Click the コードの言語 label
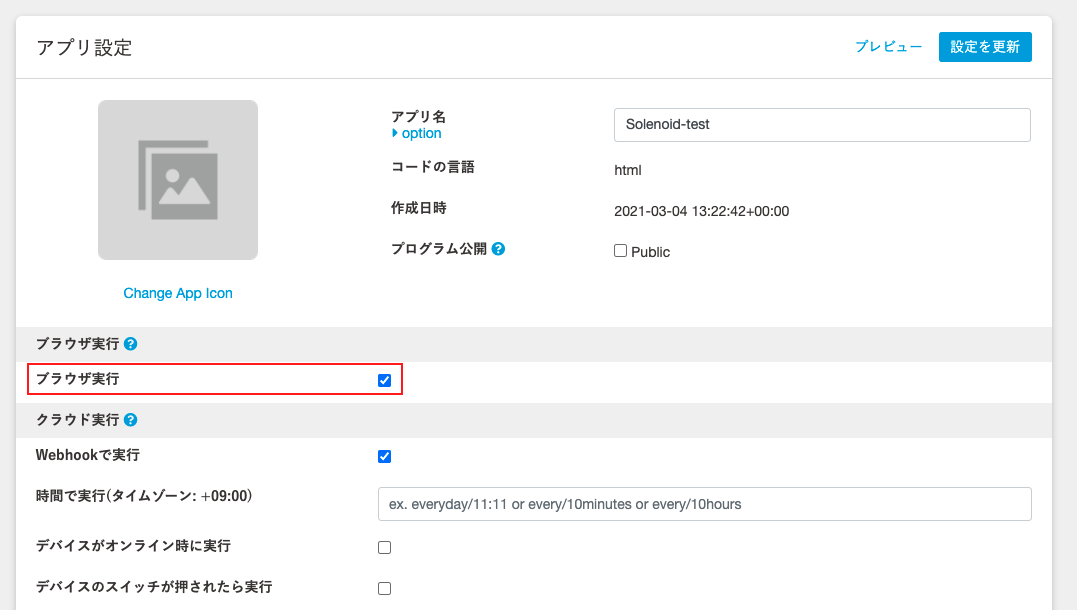 click(433, 167)
